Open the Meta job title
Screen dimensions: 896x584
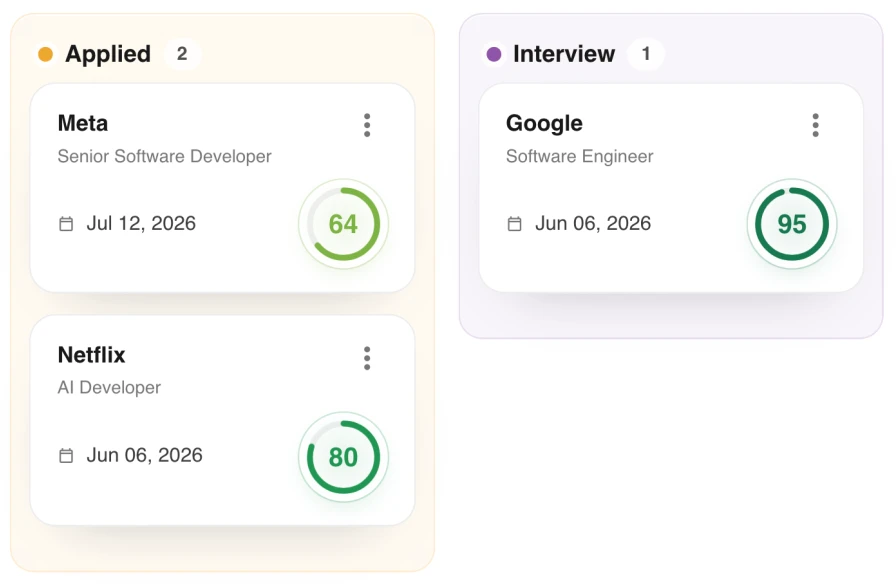83,123
